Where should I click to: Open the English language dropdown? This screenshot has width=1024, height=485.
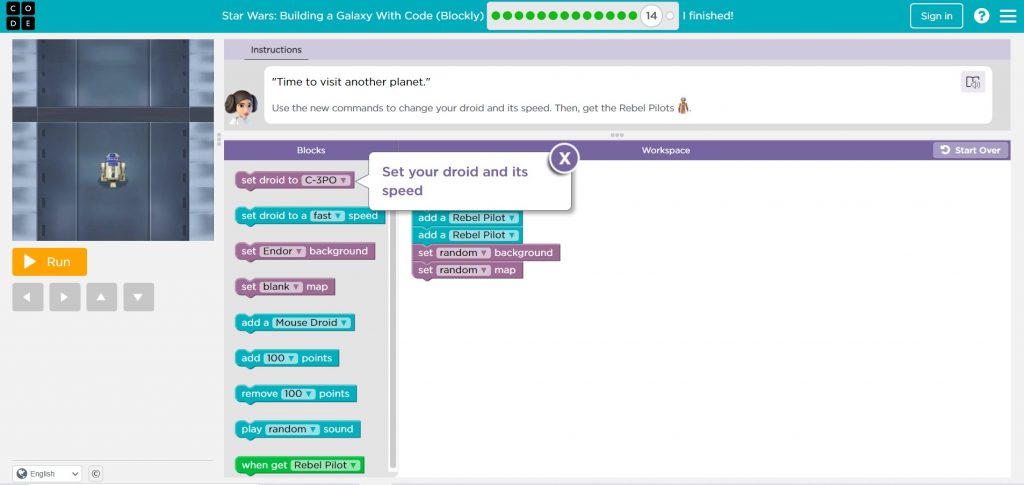(47, 474)
